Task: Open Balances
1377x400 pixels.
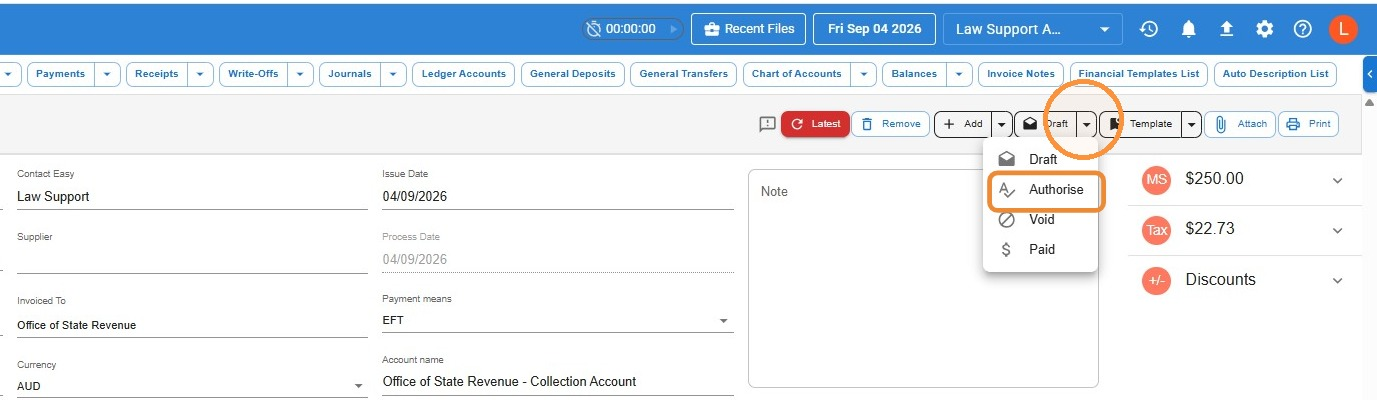Action: 915,74
